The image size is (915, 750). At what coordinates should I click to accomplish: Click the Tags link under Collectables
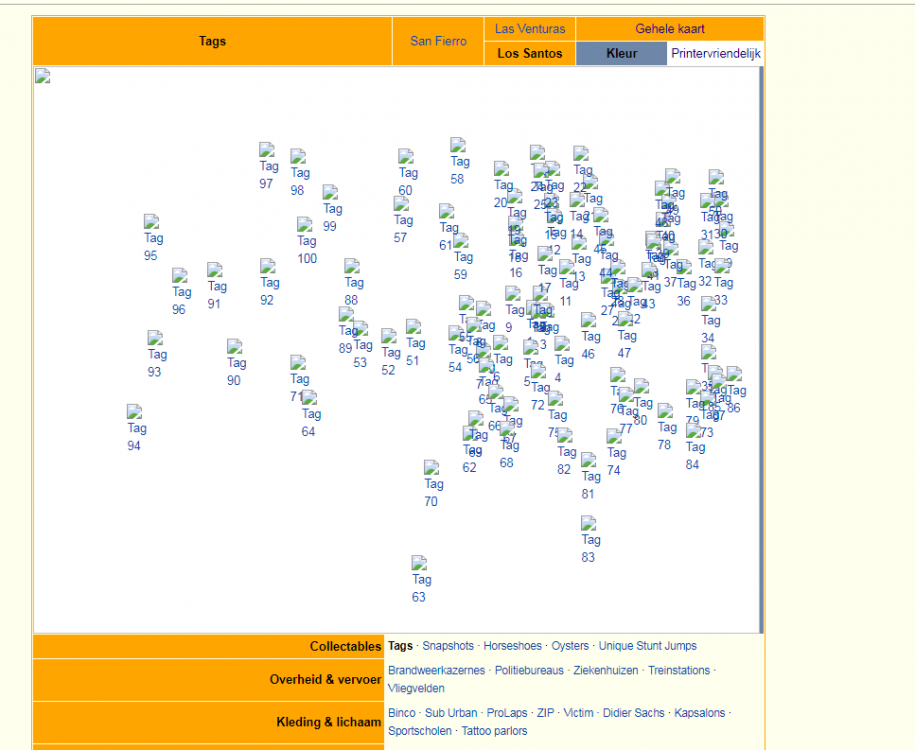[400, 646]
